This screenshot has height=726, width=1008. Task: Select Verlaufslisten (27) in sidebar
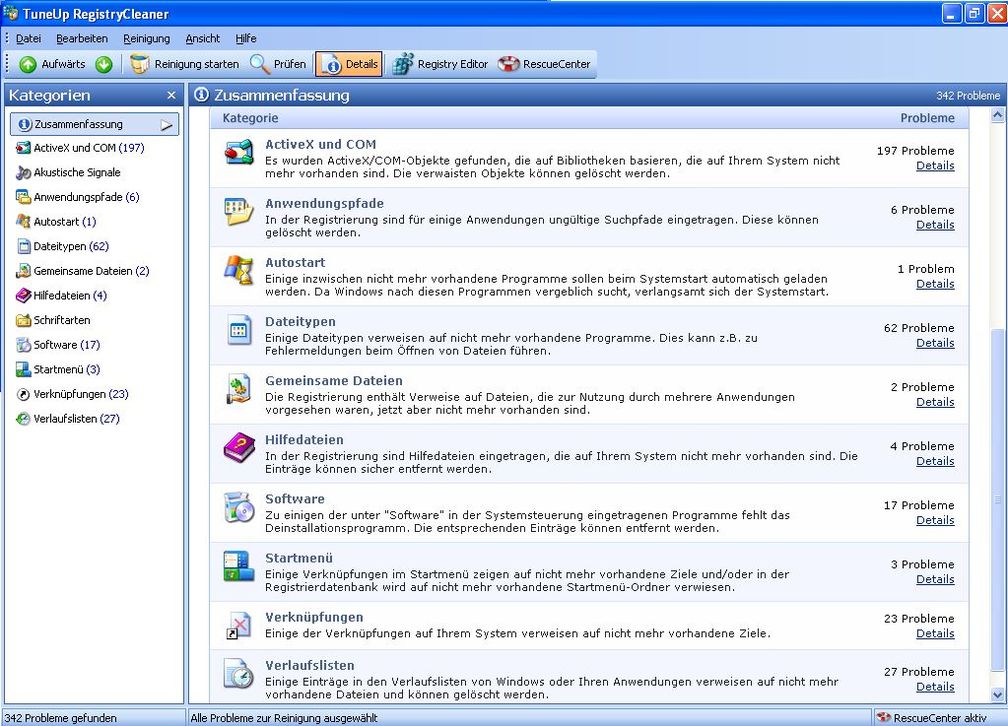[68, 419]
